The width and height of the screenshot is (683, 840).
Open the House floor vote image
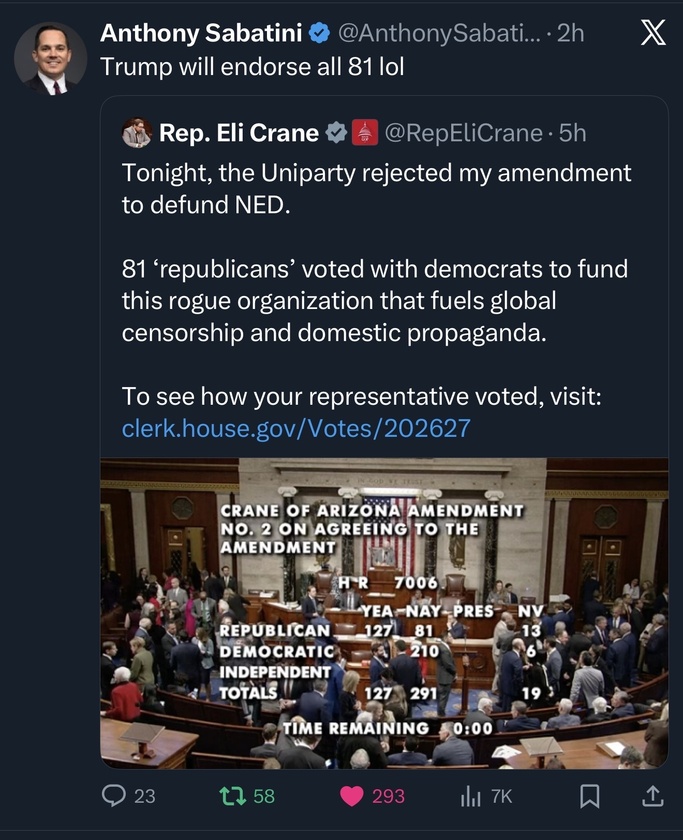[x=384, y=613]
